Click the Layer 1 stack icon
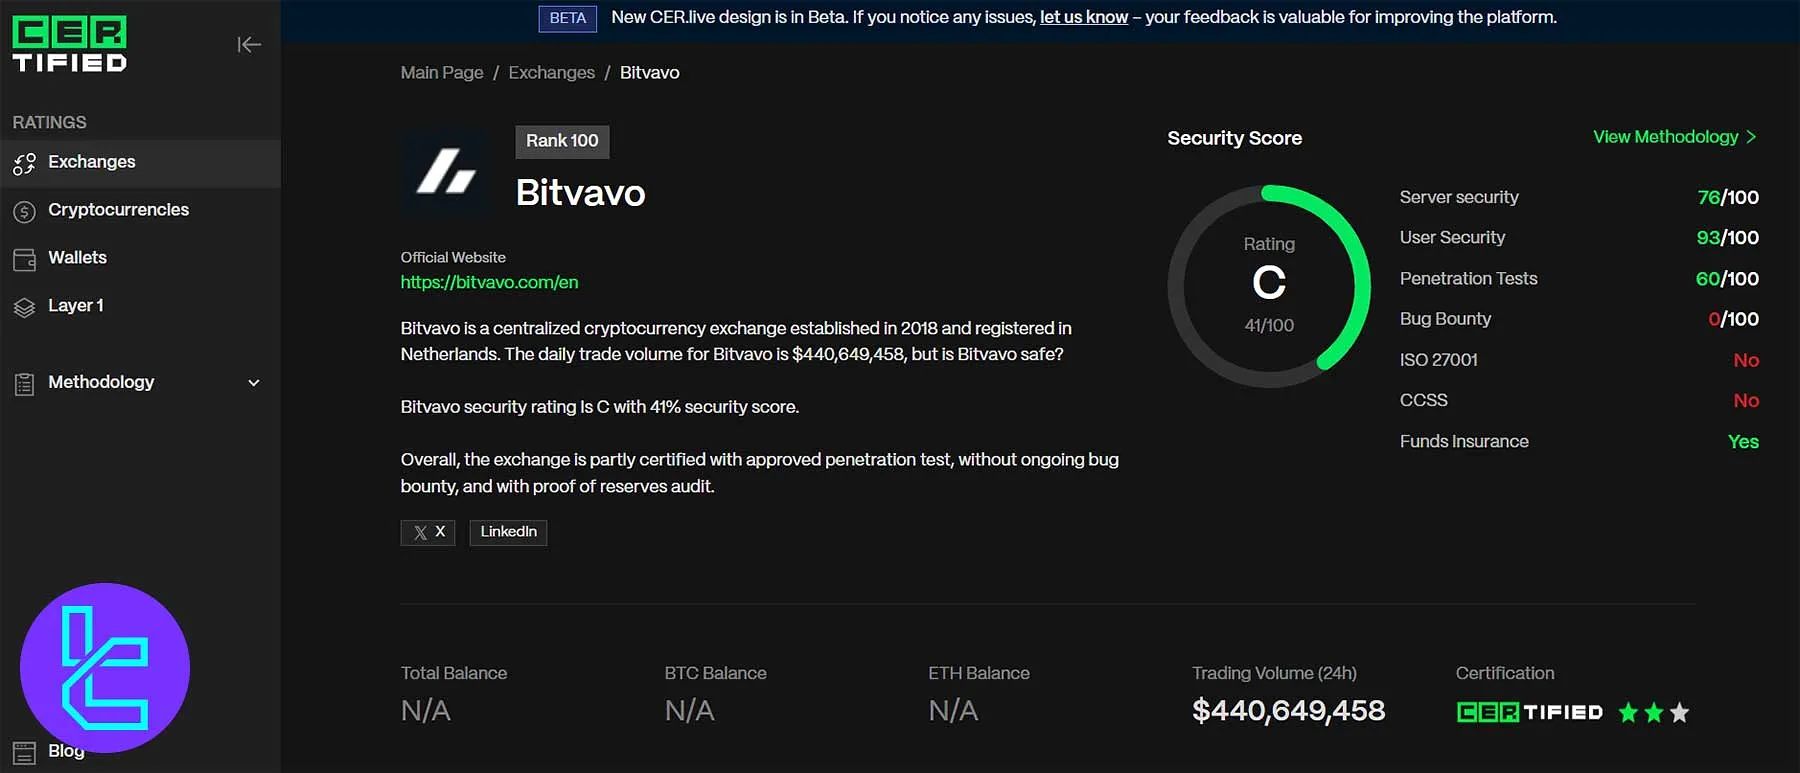1800x773 pixels. pos(24,307)
